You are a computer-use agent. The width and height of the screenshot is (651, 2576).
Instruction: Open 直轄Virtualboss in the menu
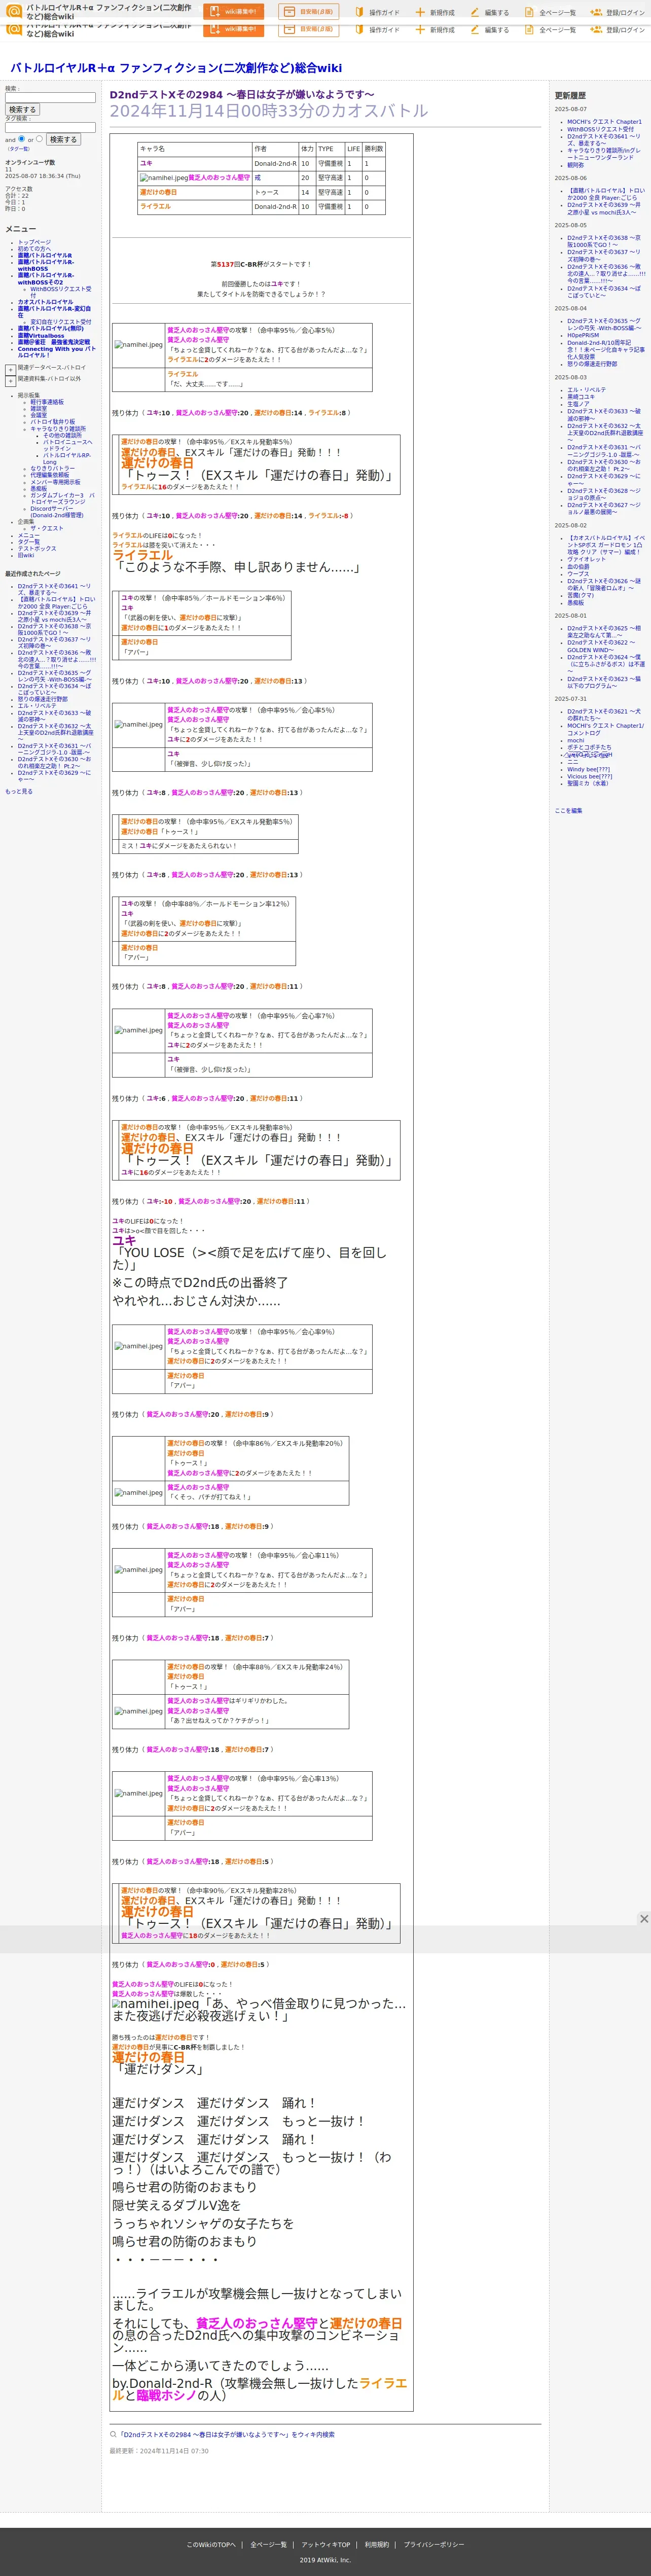pos(41,336)
